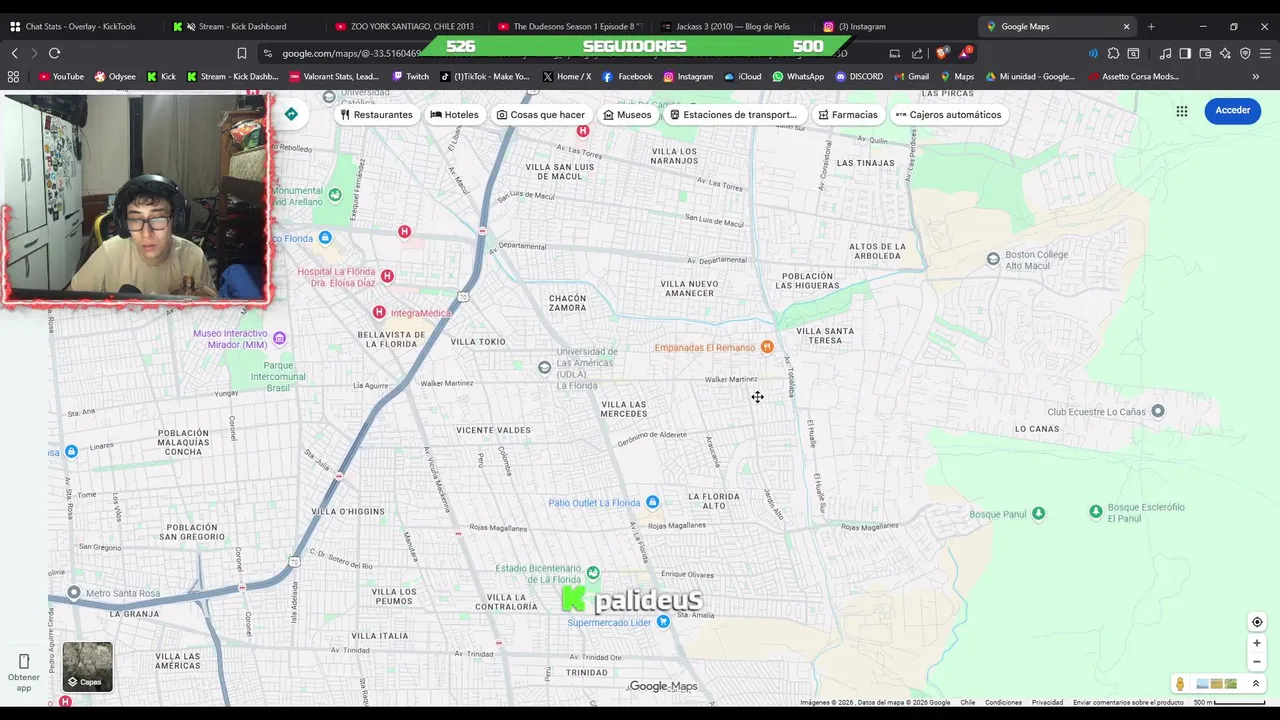Zoom out of the map
This screenshot has height=720, width=1280.
[1257, 661]
